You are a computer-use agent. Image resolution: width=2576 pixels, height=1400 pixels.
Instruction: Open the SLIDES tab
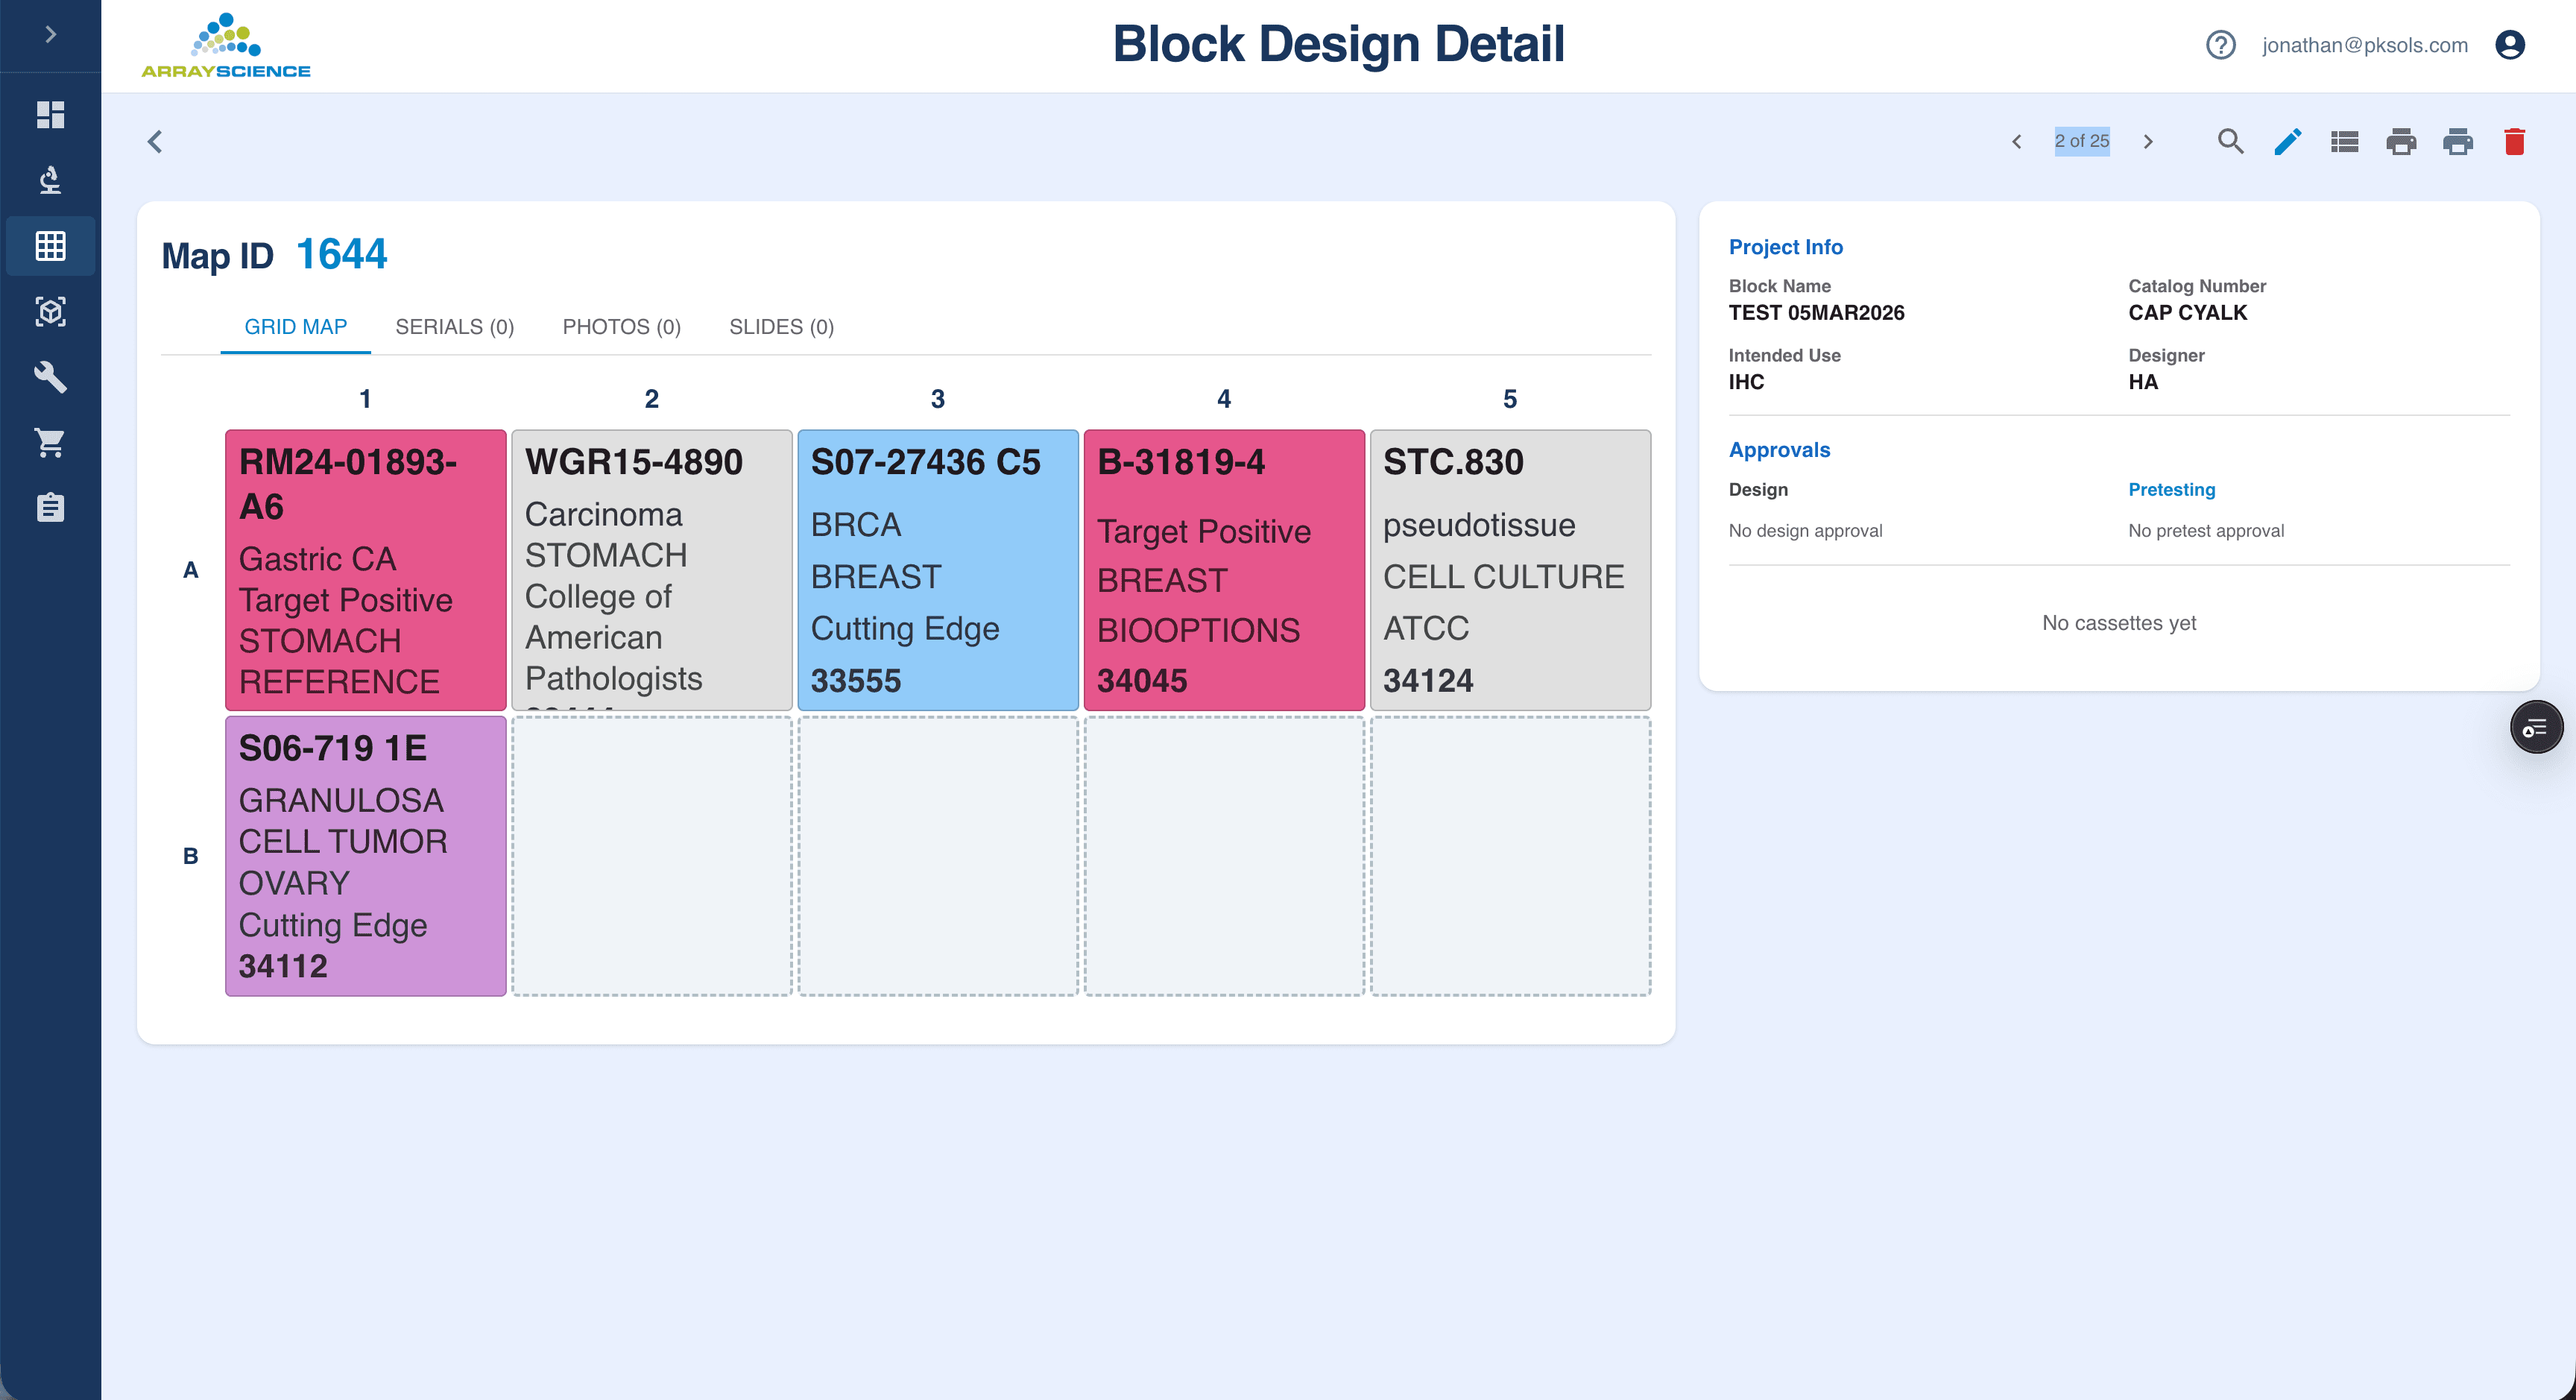pyautogui.click(x=781, y=326)
